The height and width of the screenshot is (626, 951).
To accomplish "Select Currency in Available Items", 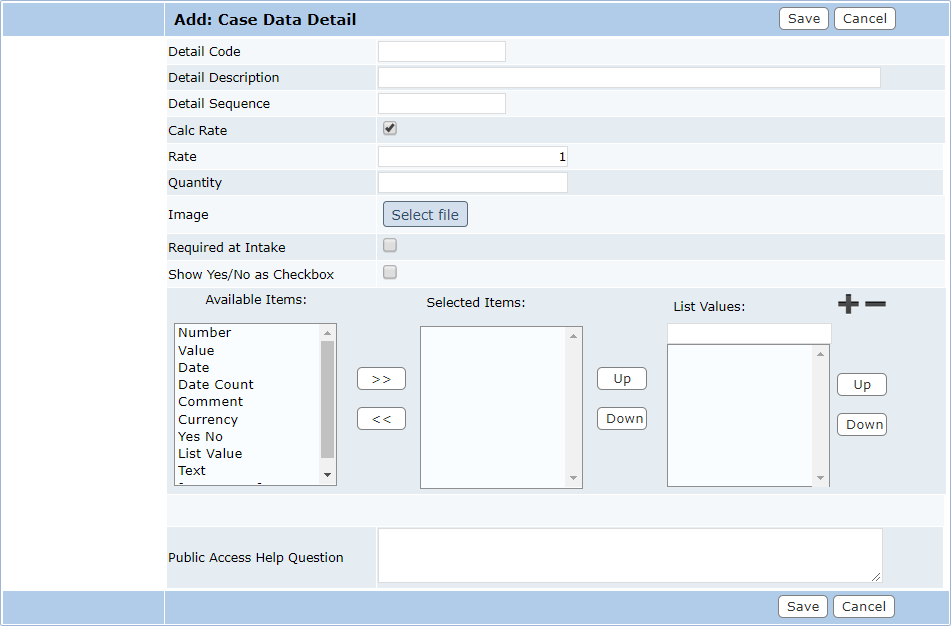I will [x=208, y=420].
